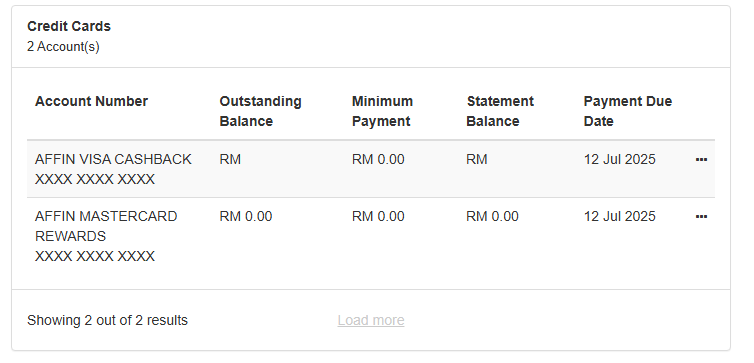Viewport: 754px width, 363px height.
Task: Click the VISA CASHBACK outstanding balance RM
Action: (230, 159)
